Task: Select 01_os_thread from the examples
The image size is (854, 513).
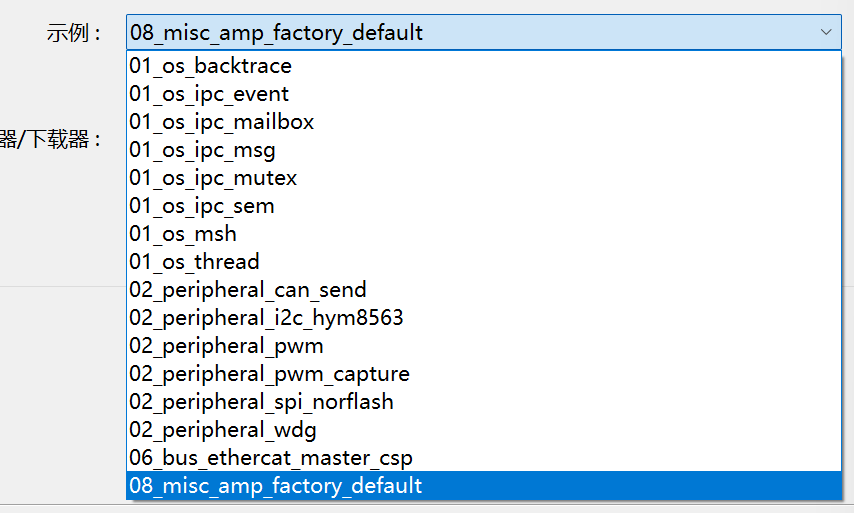Action: (x=195, y=262)
